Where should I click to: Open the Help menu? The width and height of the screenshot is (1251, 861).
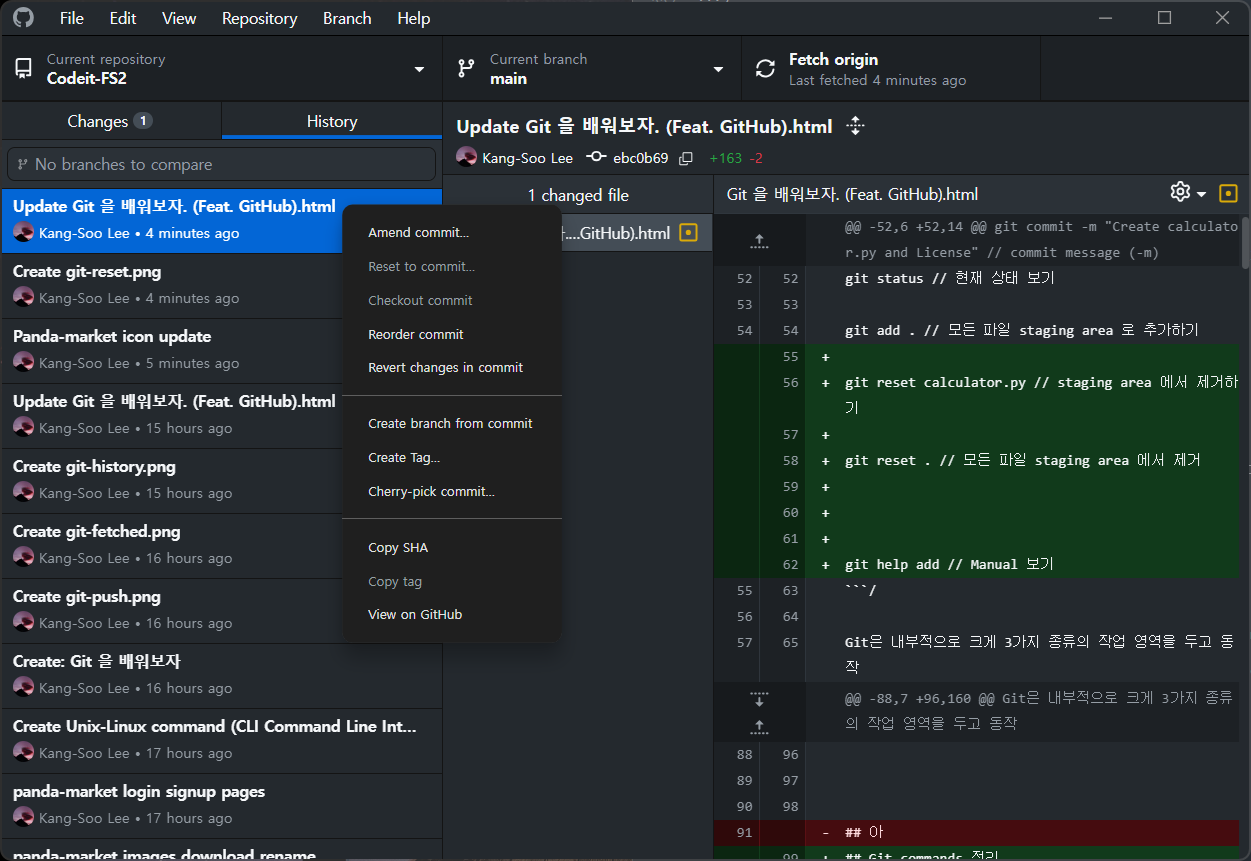point(414,18)
